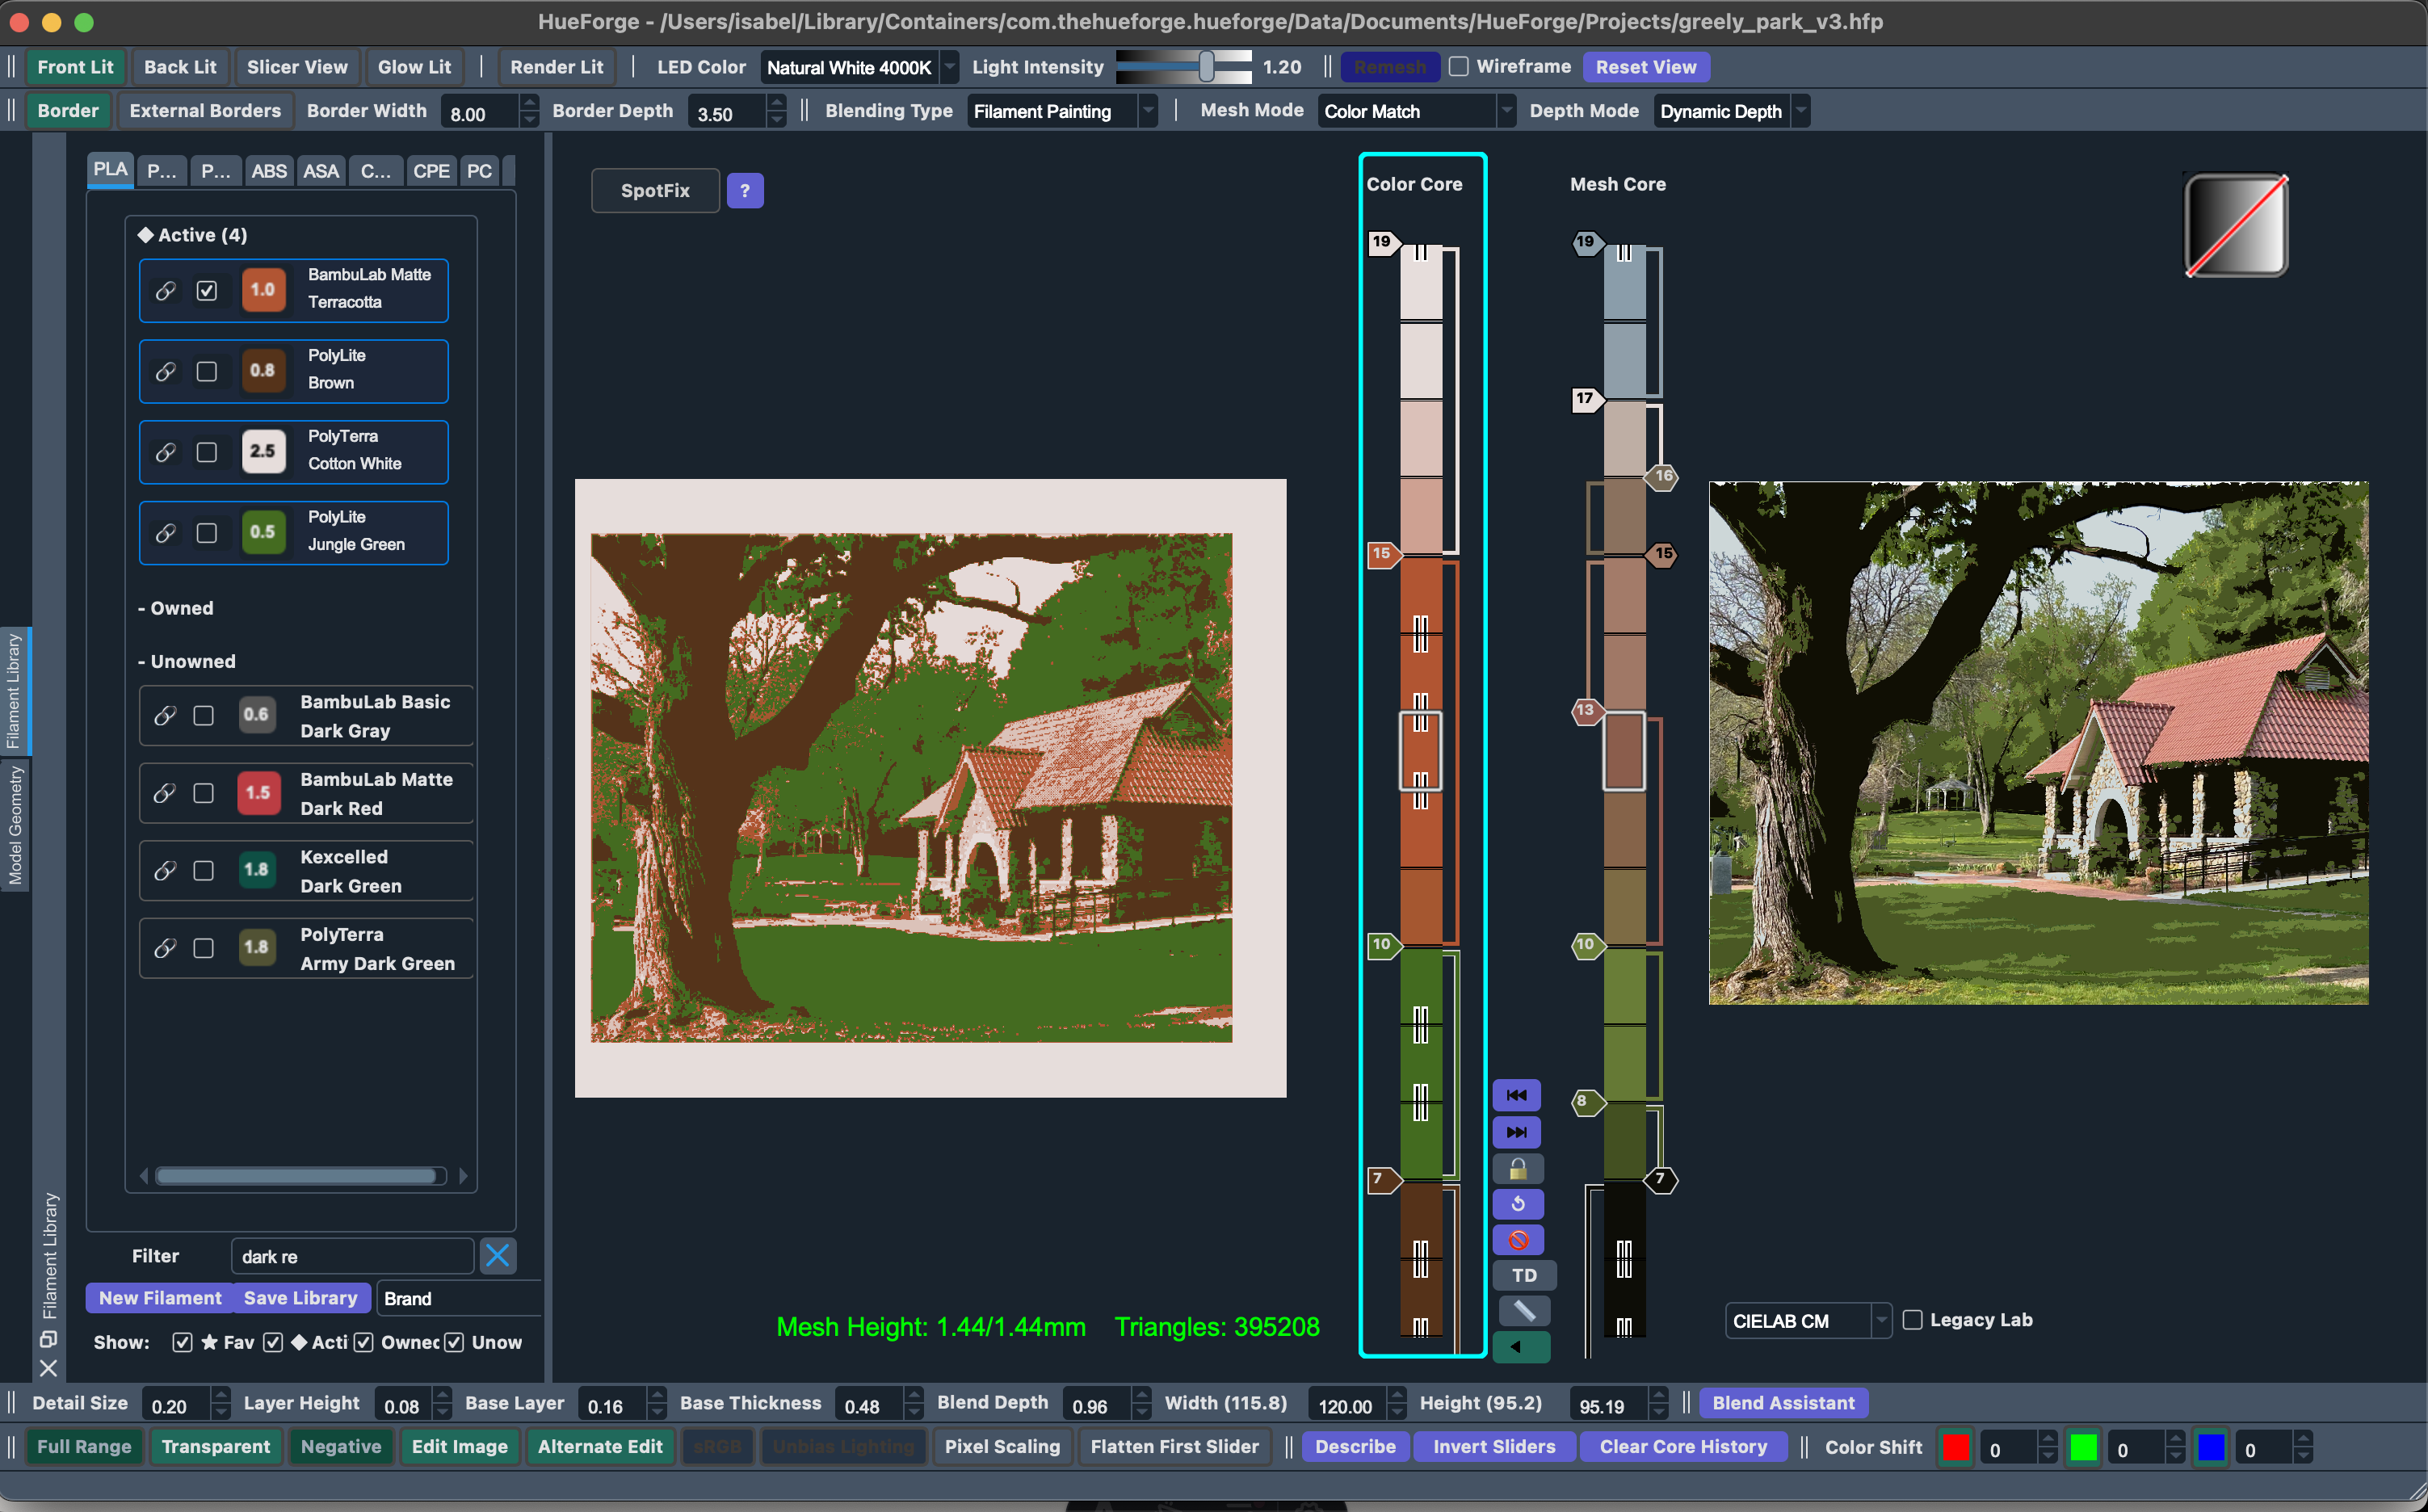Click the New Filament button
The height and width of the screenshot is (1512, 2428).
pos(160,1298)
